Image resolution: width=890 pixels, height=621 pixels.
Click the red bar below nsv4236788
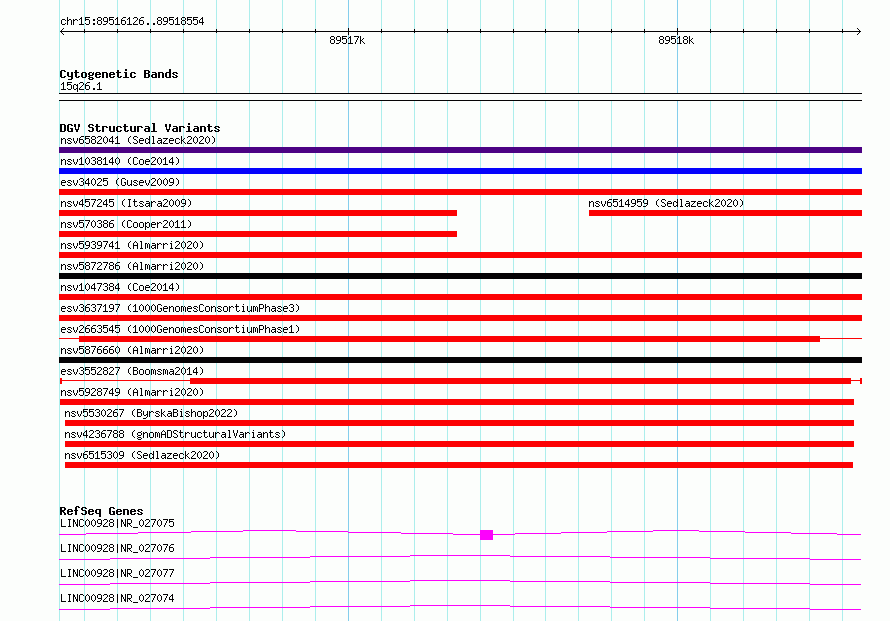(459, 444)
